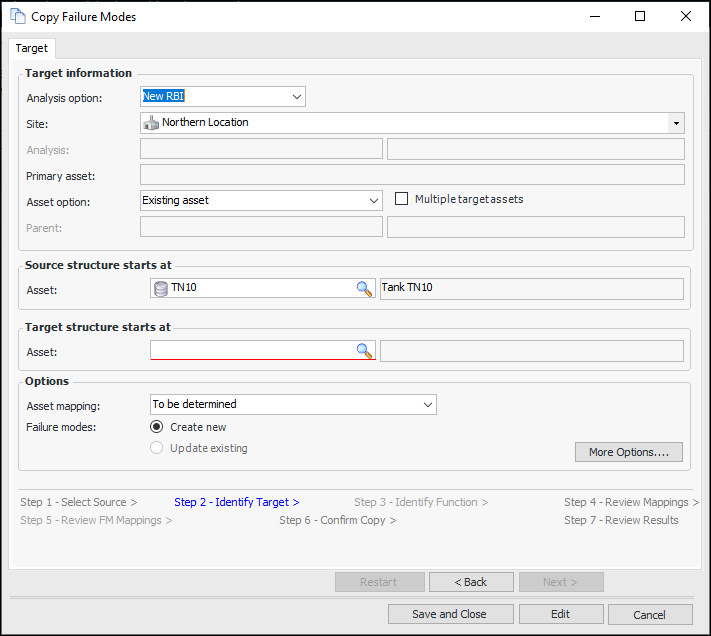Viewport: 711px width, 636px height.
Task: Go to Step 1 - Select Source
Action: click(x=78, y=502)
